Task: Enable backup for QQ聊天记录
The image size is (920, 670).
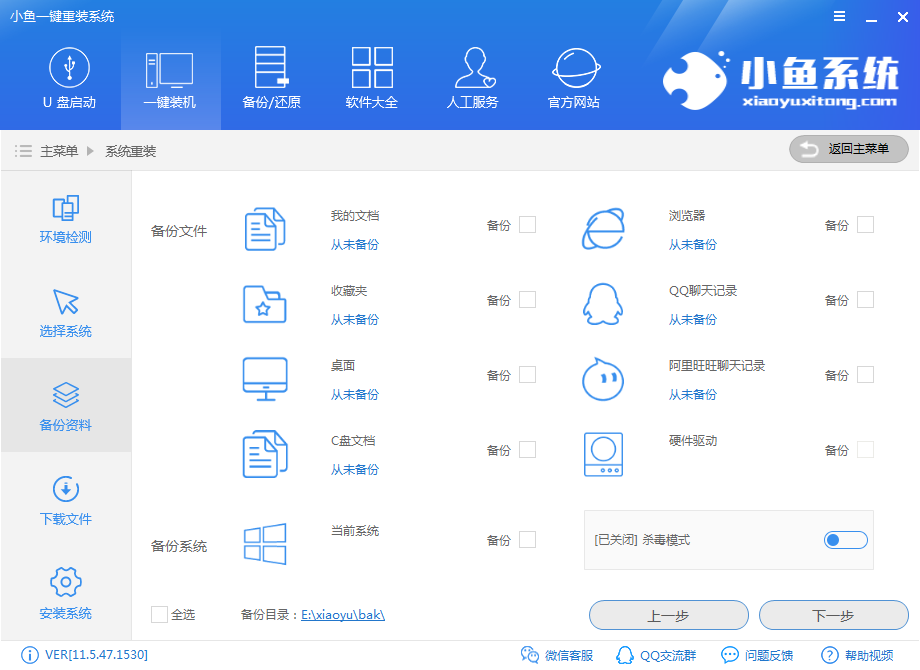Action: click(865, 300)
